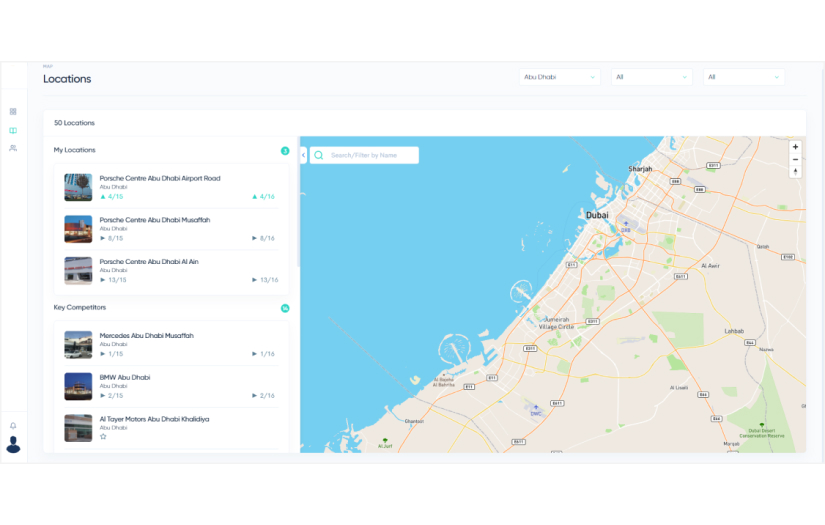The height and width of the screenshot is (525, 825).
Task: Open Porsche Centre Abu Dhabi Al Ain thumbnail
Action: (78, 270)
